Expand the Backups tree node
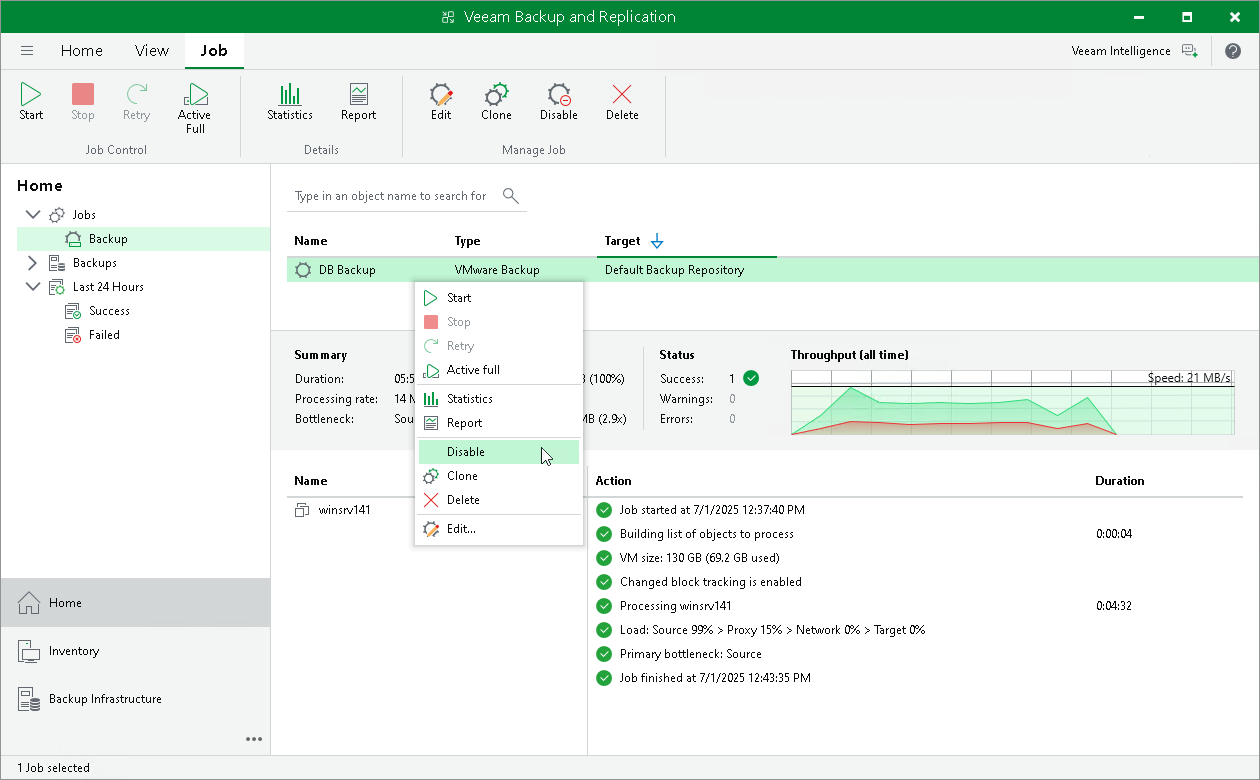 [33, 263]
